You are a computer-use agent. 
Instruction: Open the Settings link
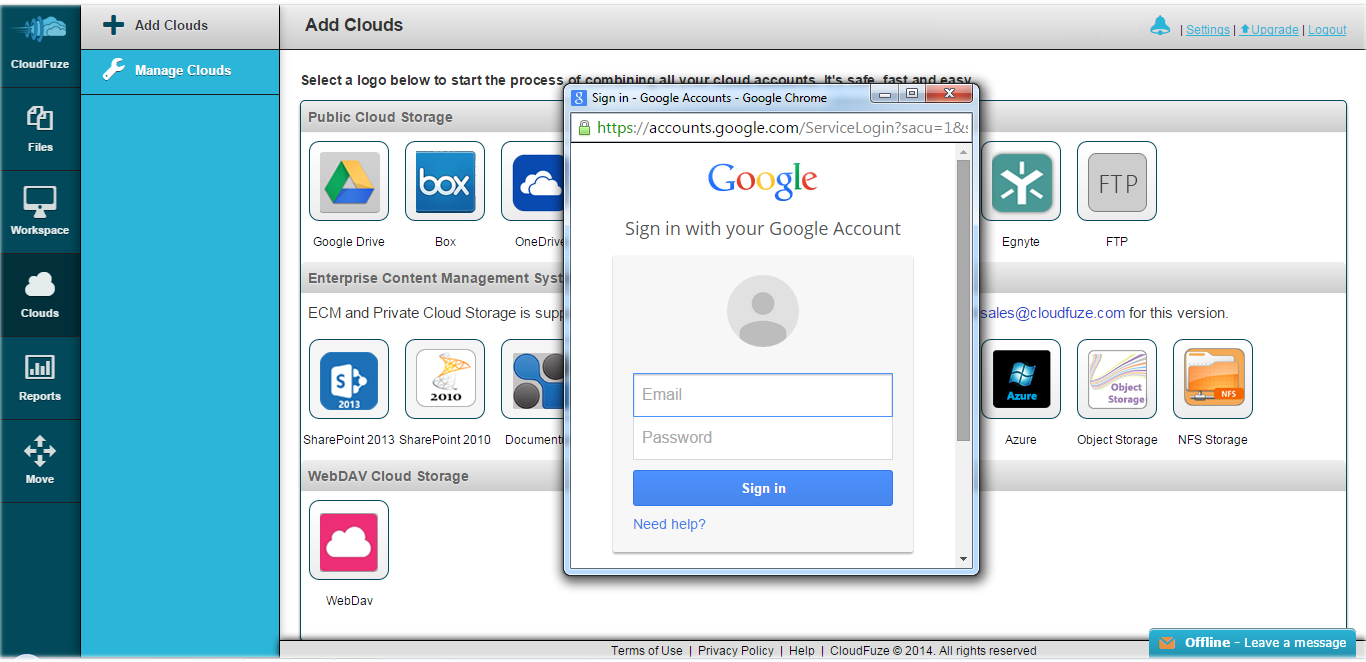(x=1208, y=30)
